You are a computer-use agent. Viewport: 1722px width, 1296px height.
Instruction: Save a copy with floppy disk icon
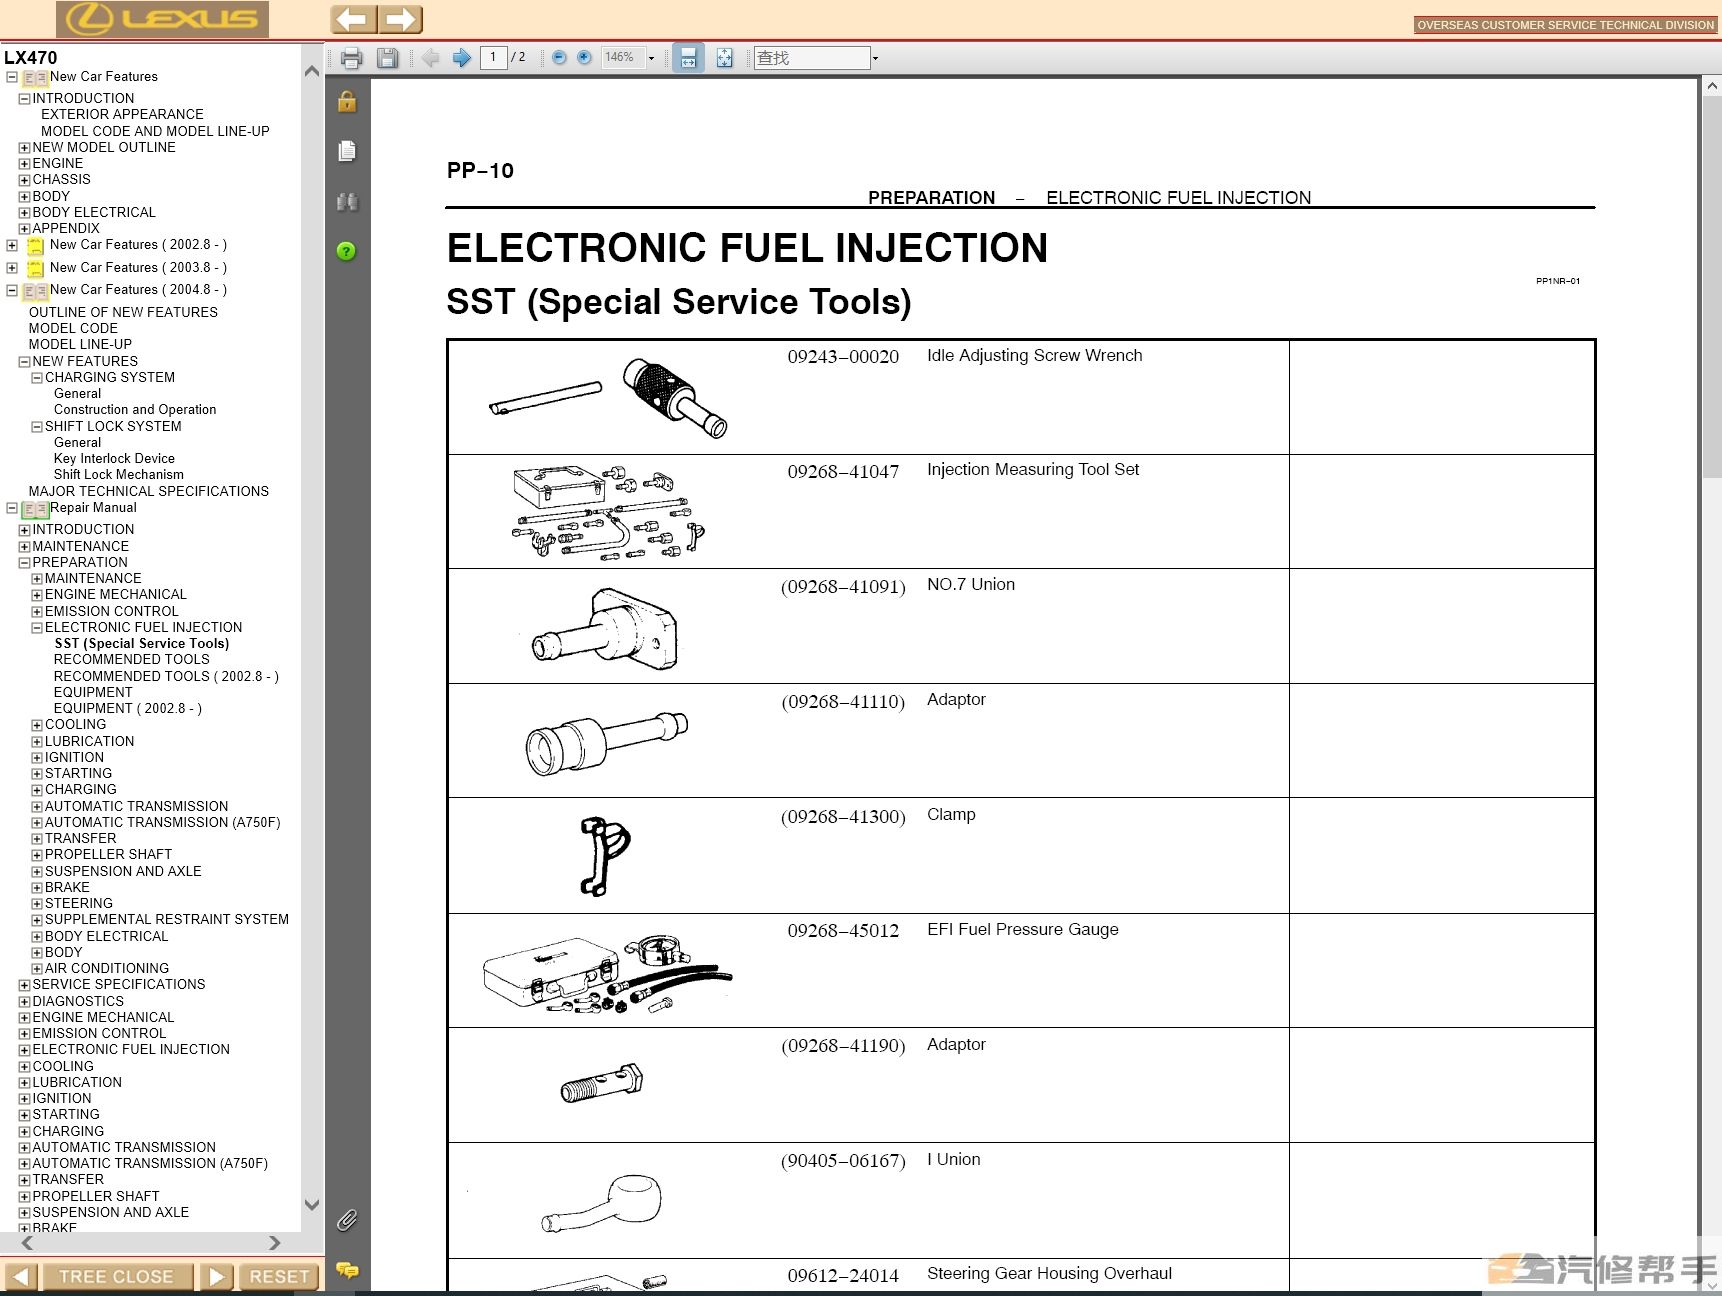(387, 58)
